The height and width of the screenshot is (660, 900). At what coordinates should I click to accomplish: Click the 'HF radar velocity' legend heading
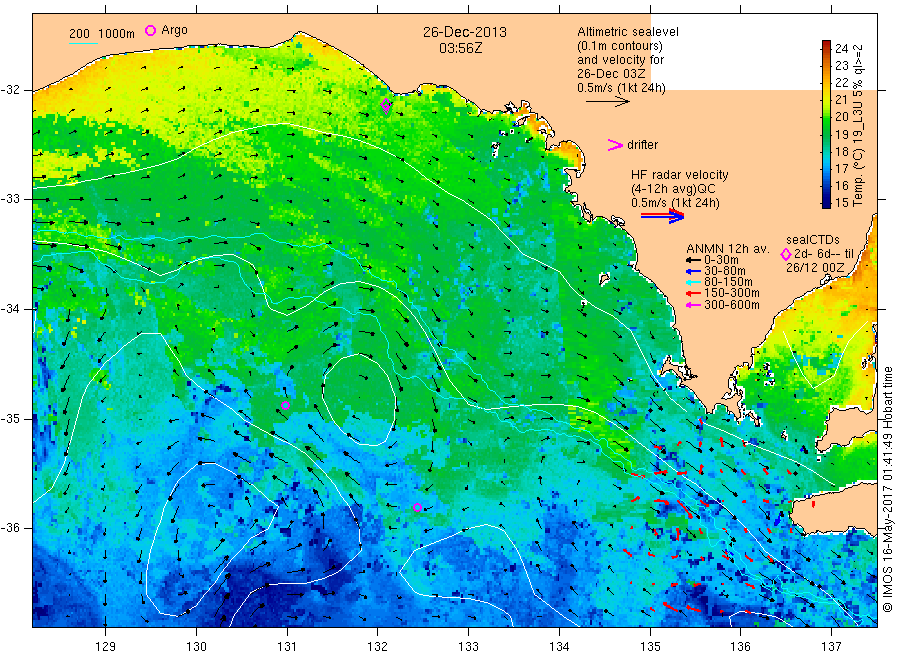point(680,174)
